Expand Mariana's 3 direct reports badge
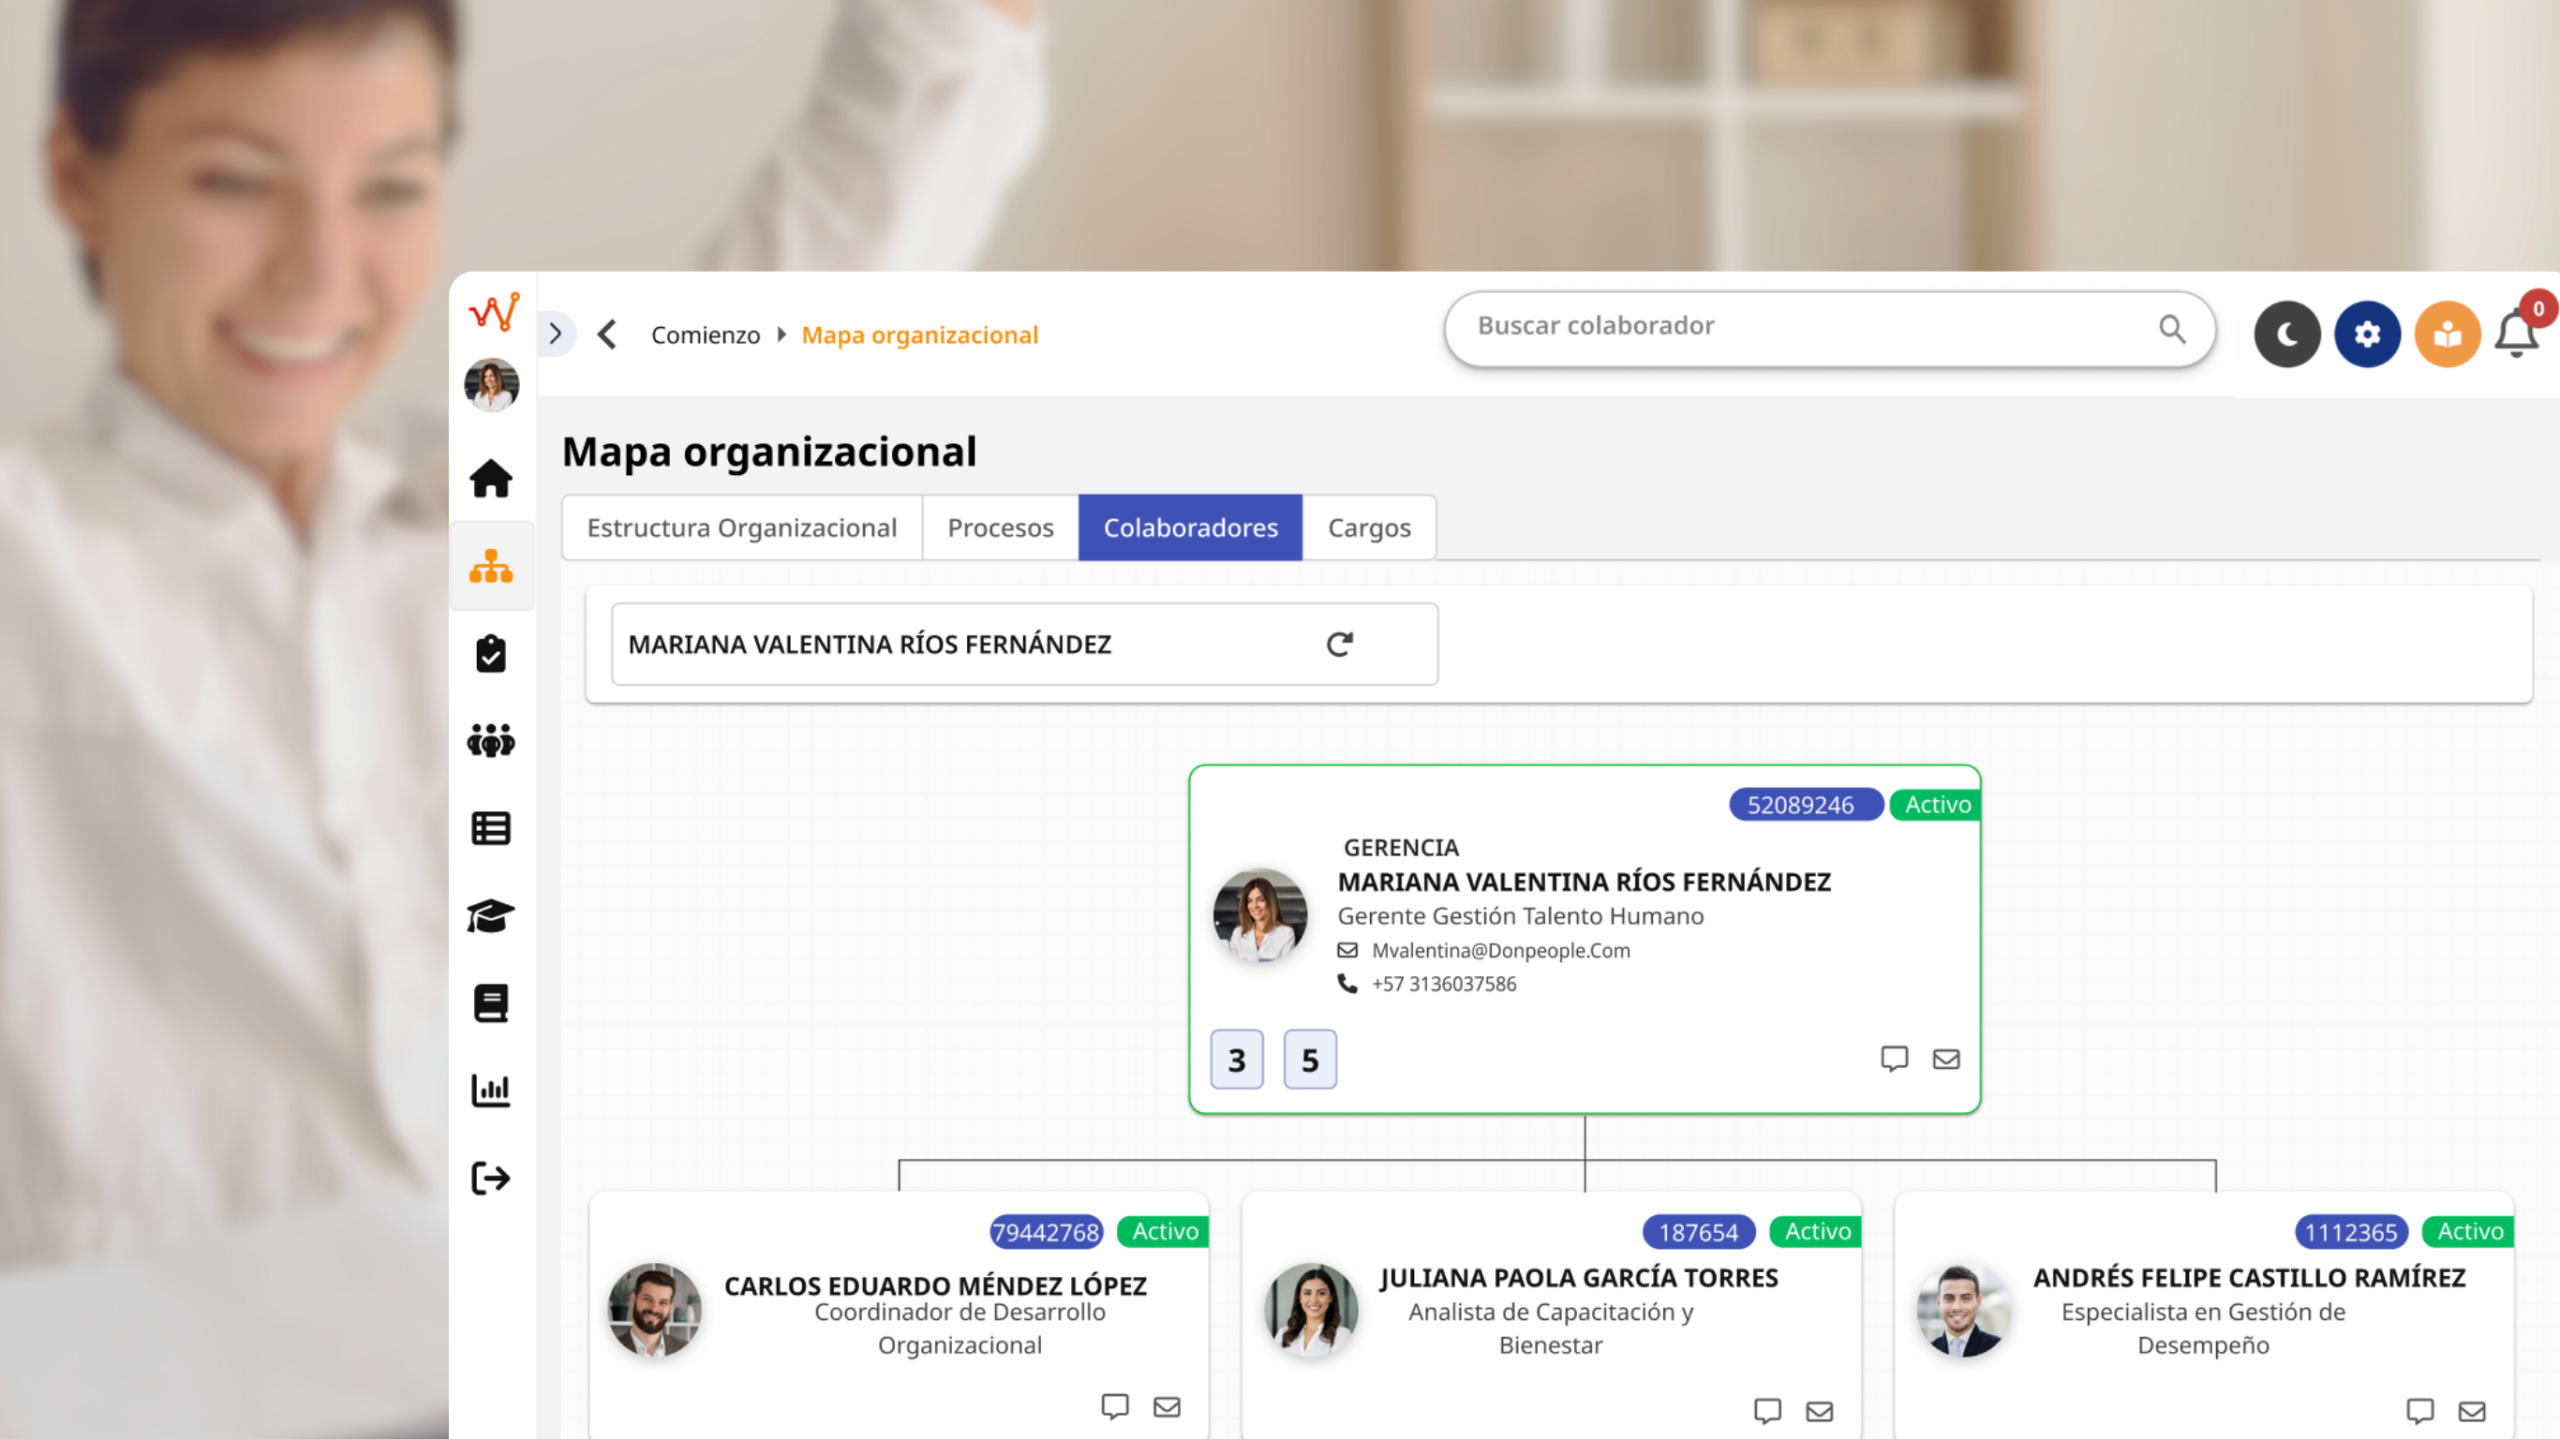Image resolution: width=2560 pixels, height=1439 pixels. [x=1236, y=1059]
